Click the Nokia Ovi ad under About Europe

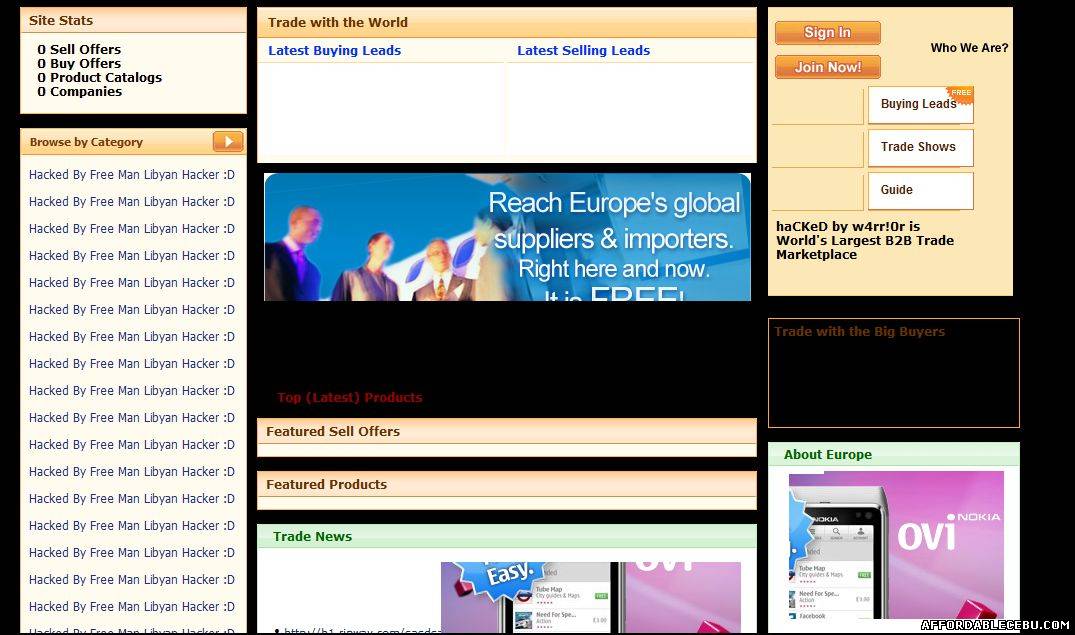tap(896, 545)
